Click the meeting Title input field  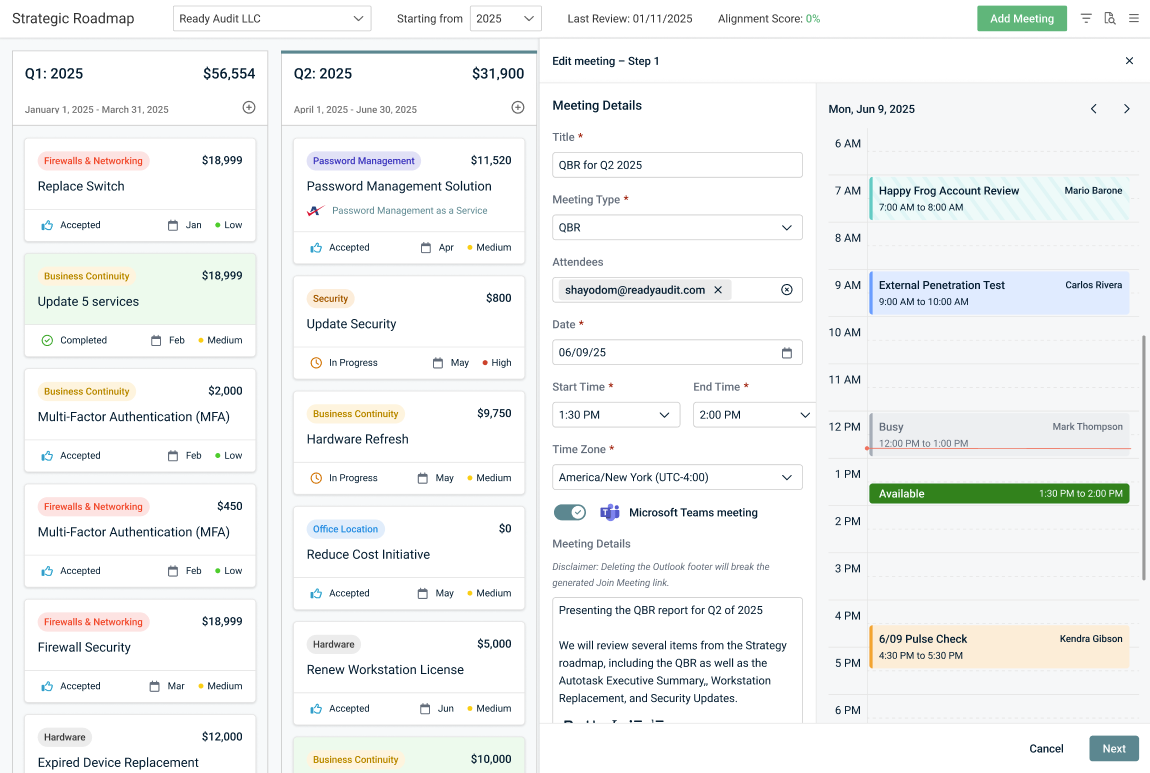[677, 165]
